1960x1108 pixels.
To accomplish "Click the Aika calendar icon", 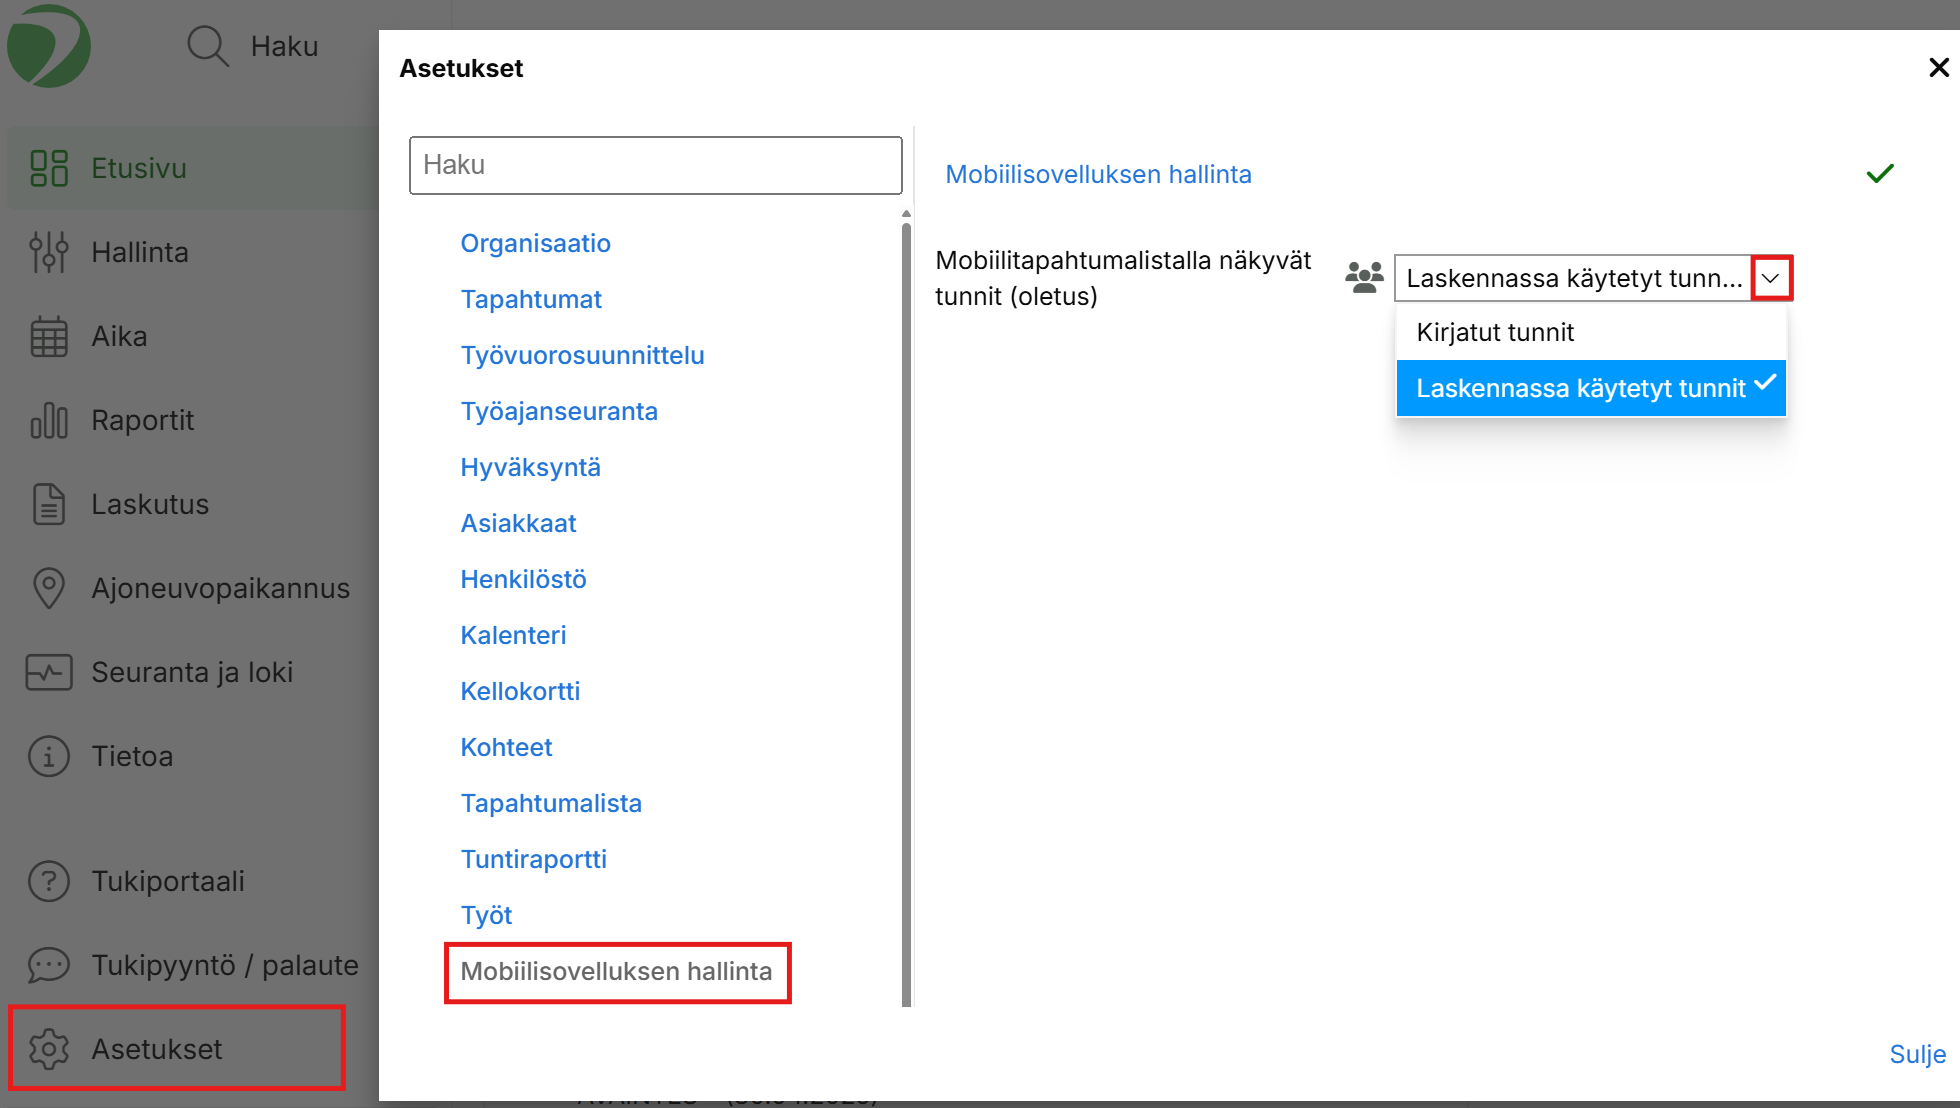I will tap(48, 337).
